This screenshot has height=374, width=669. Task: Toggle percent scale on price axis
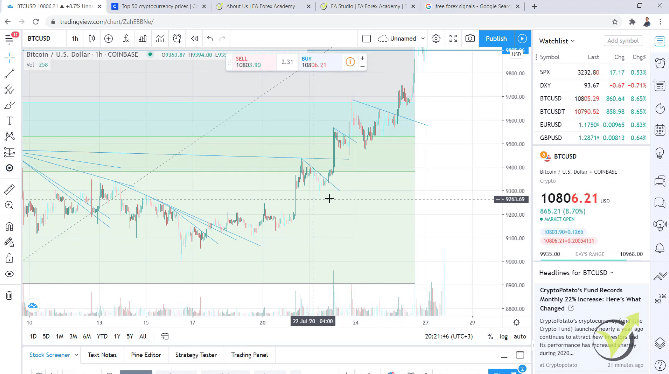click(x=490, y=336)
